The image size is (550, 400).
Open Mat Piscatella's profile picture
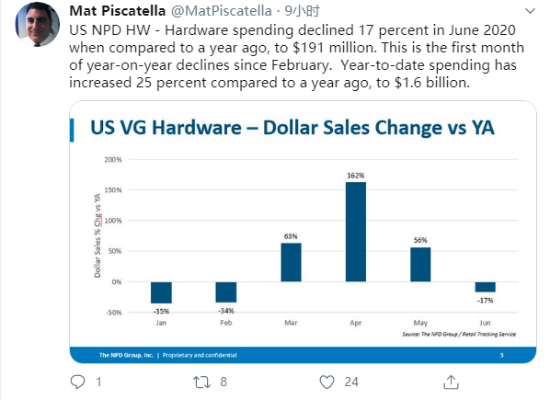coord(37,24)
